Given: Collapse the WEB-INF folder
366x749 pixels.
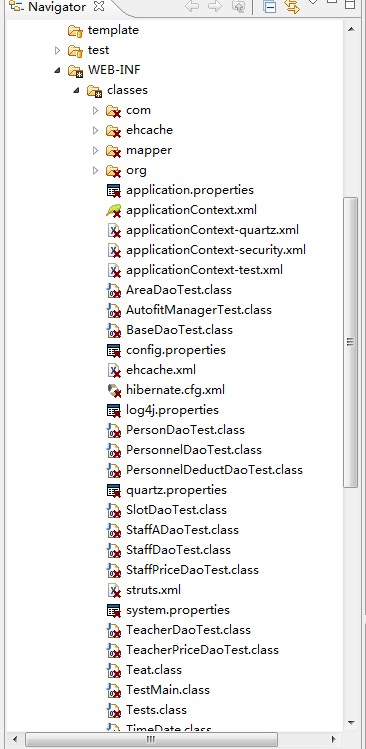Looking at the screenshot, I should [x=57, y=70].
